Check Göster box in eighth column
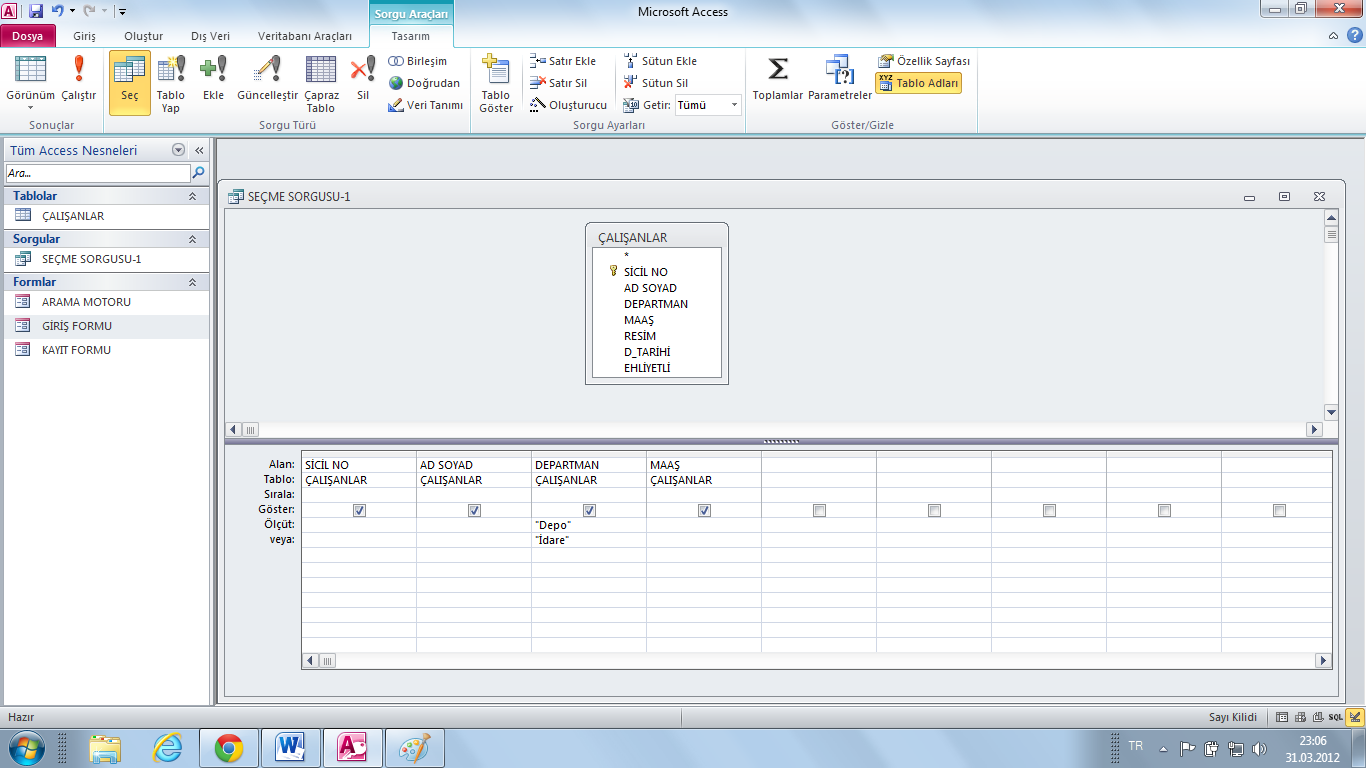Screen dimensions: 1366x768 tap(1164, 510)
